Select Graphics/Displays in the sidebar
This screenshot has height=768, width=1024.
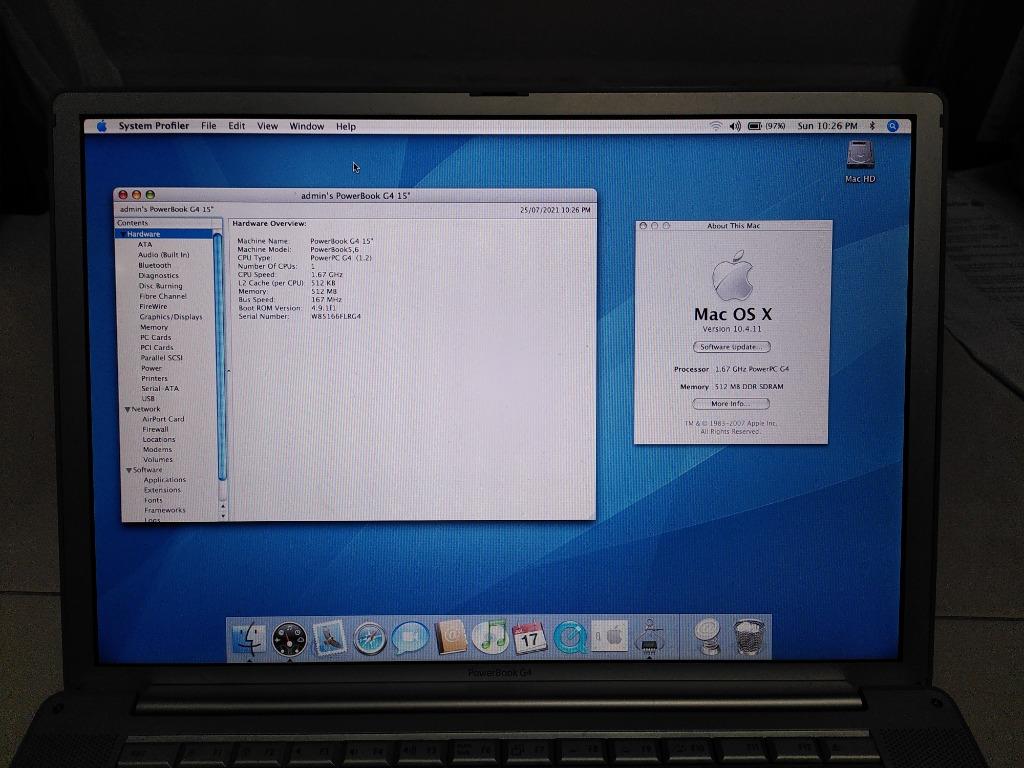coord(171,317)
